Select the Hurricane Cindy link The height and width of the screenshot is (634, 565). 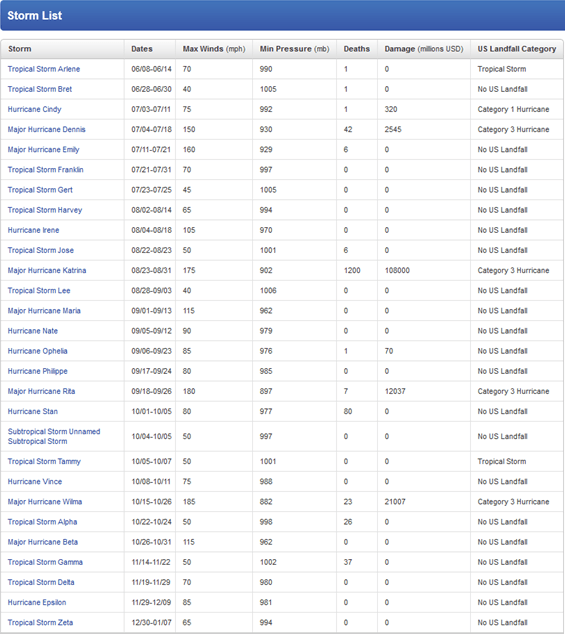pyautogui.click(x=34, y=110)
